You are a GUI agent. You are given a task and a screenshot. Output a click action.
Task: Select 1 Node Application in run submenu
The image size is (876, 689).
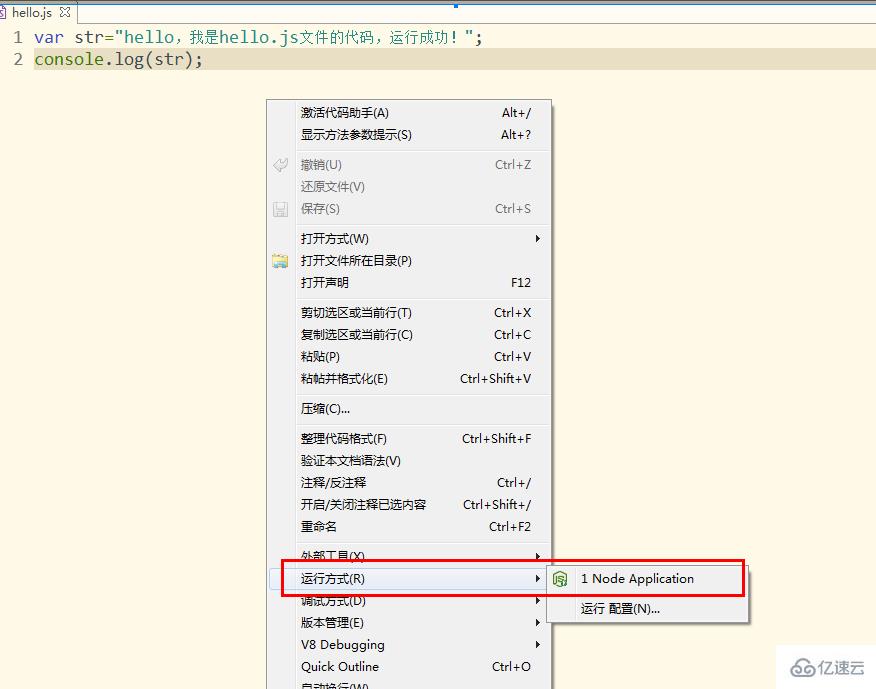pyautogui.click(x=637, y=578)
